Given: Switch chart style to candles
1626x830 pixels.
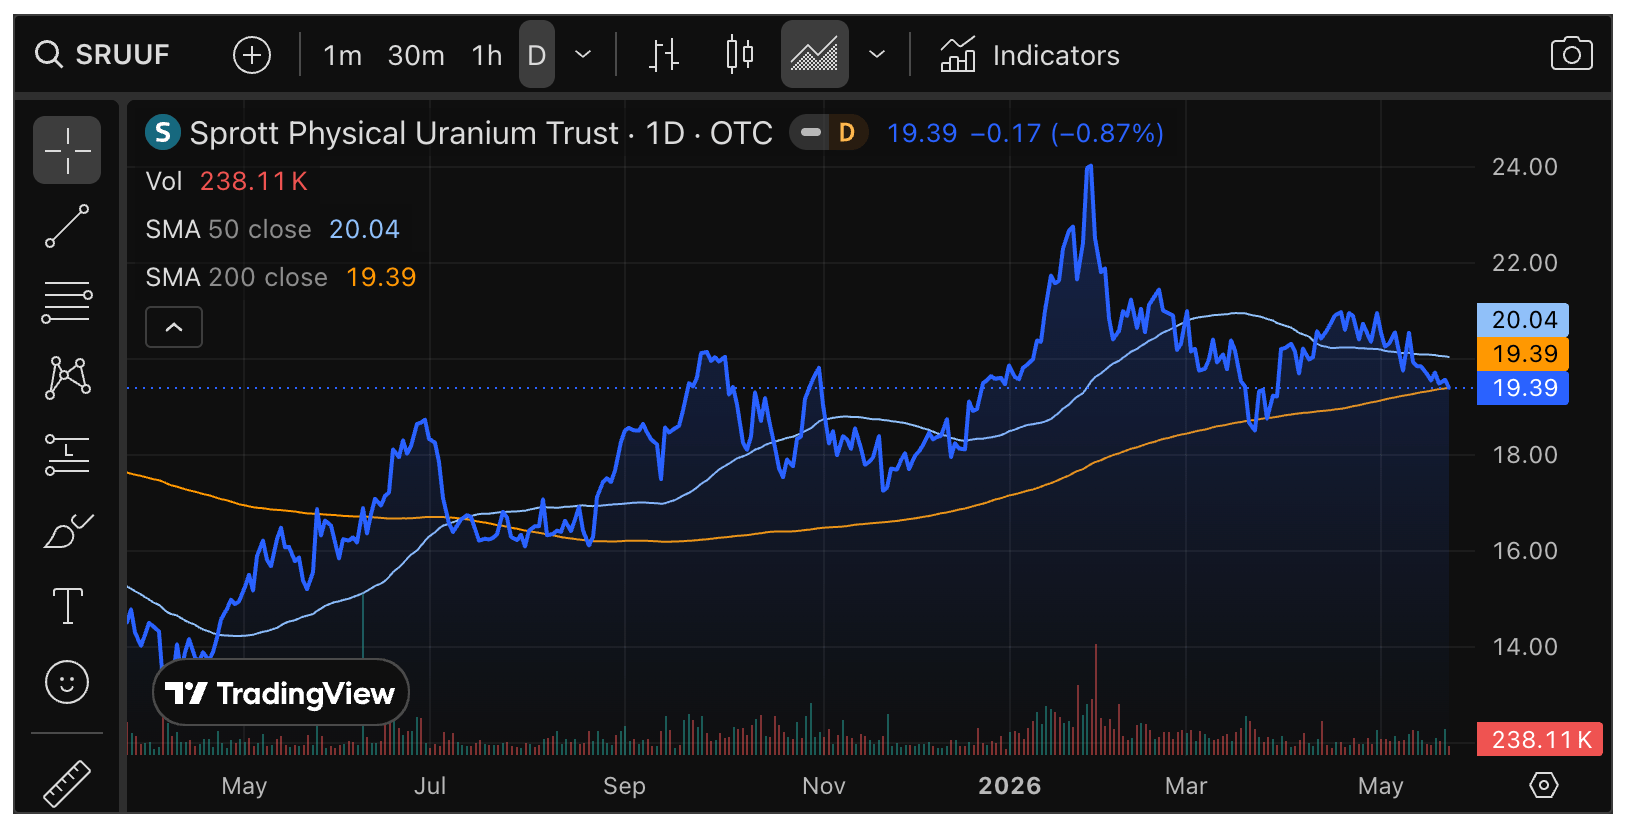Looking at the screenshot, I should (739, 54).
